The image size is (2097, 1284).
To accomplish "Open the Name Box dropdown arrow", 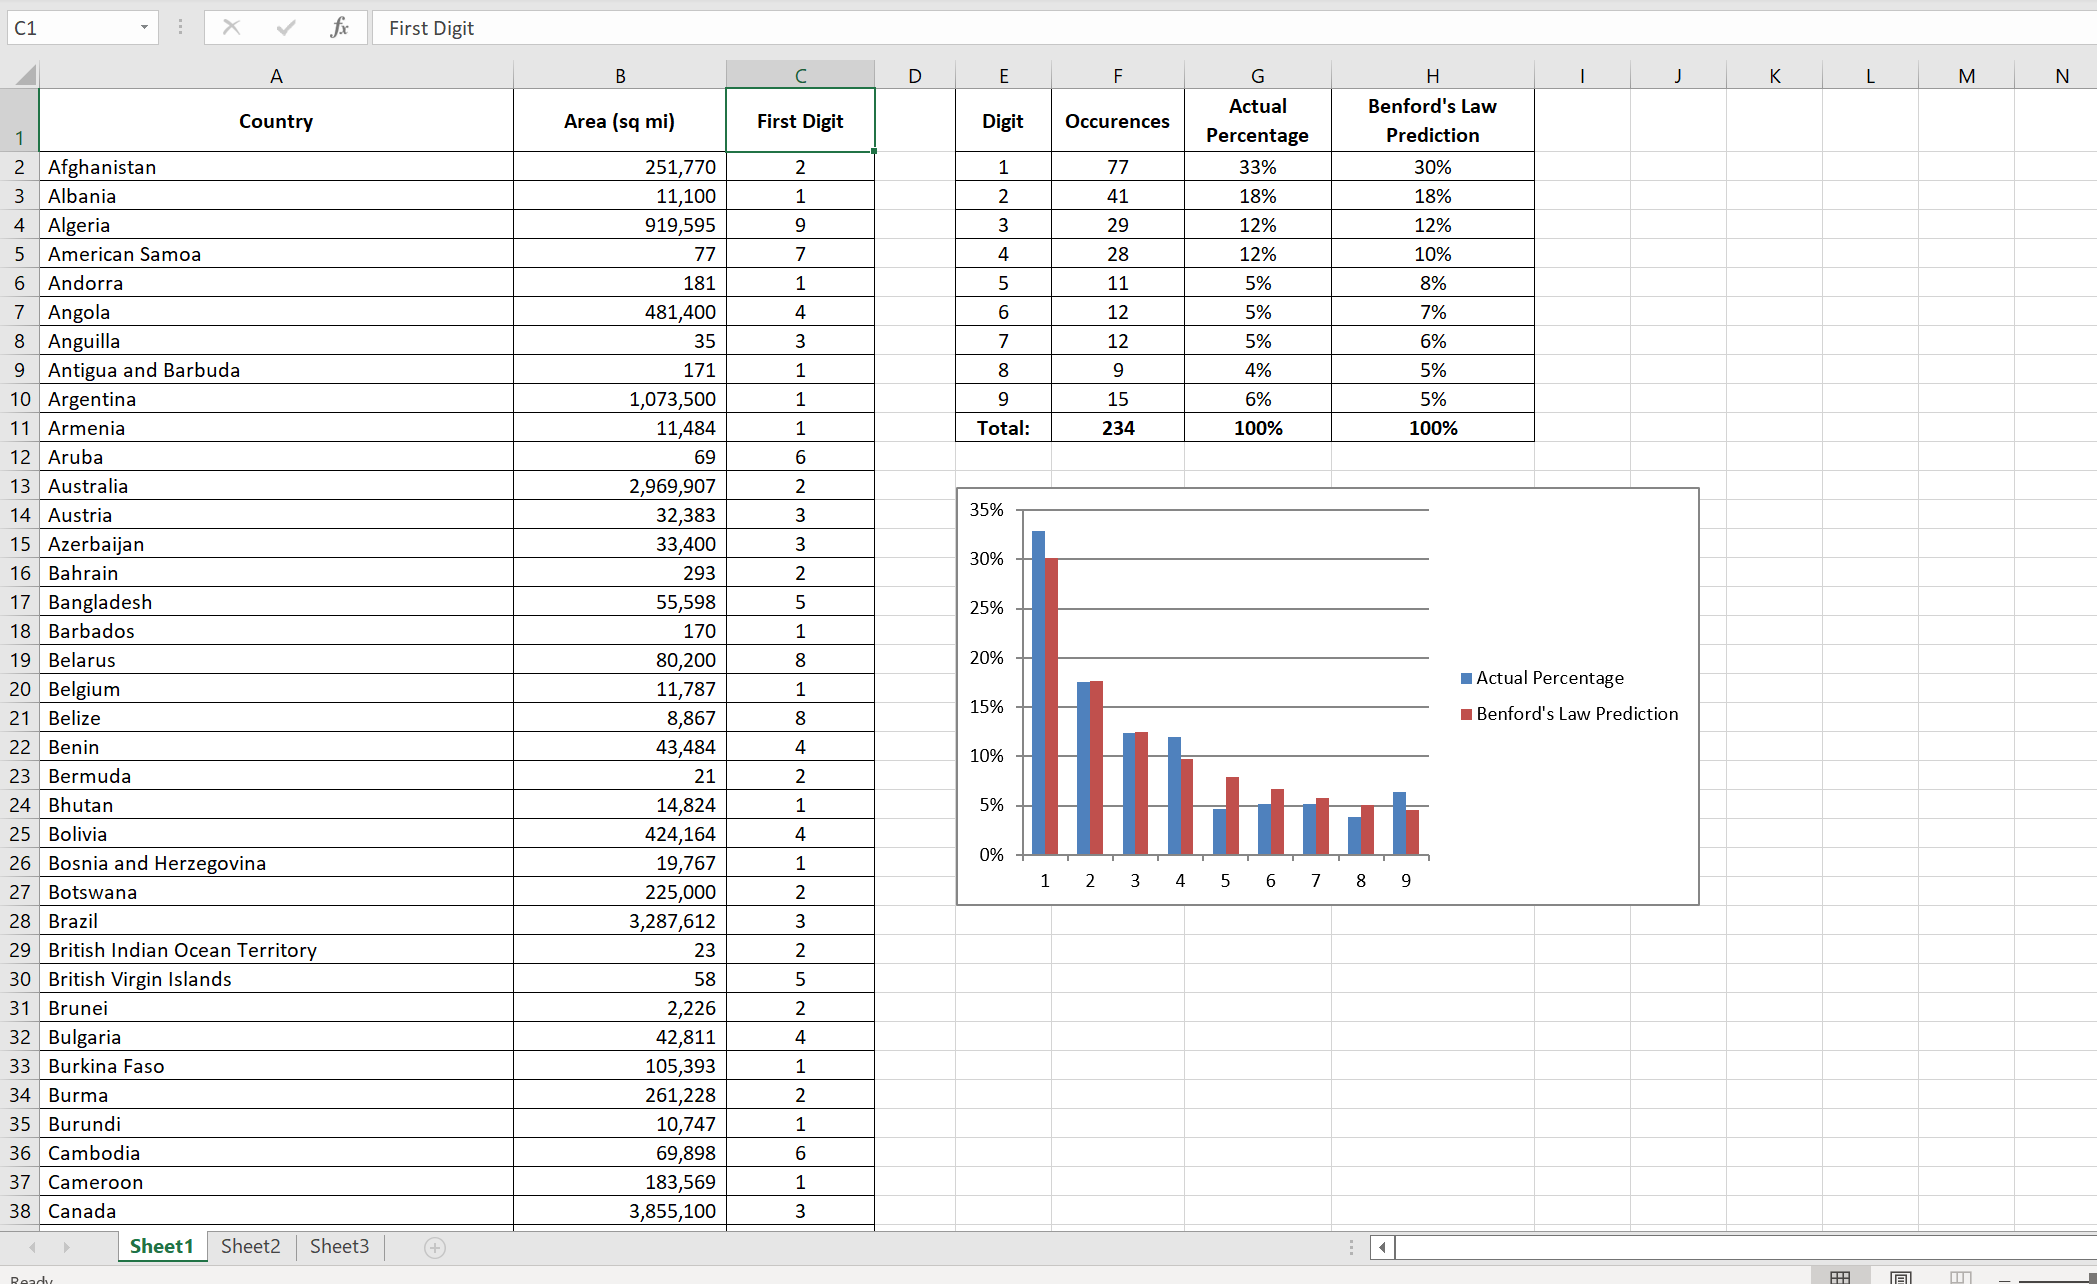I will coord(144,28).
